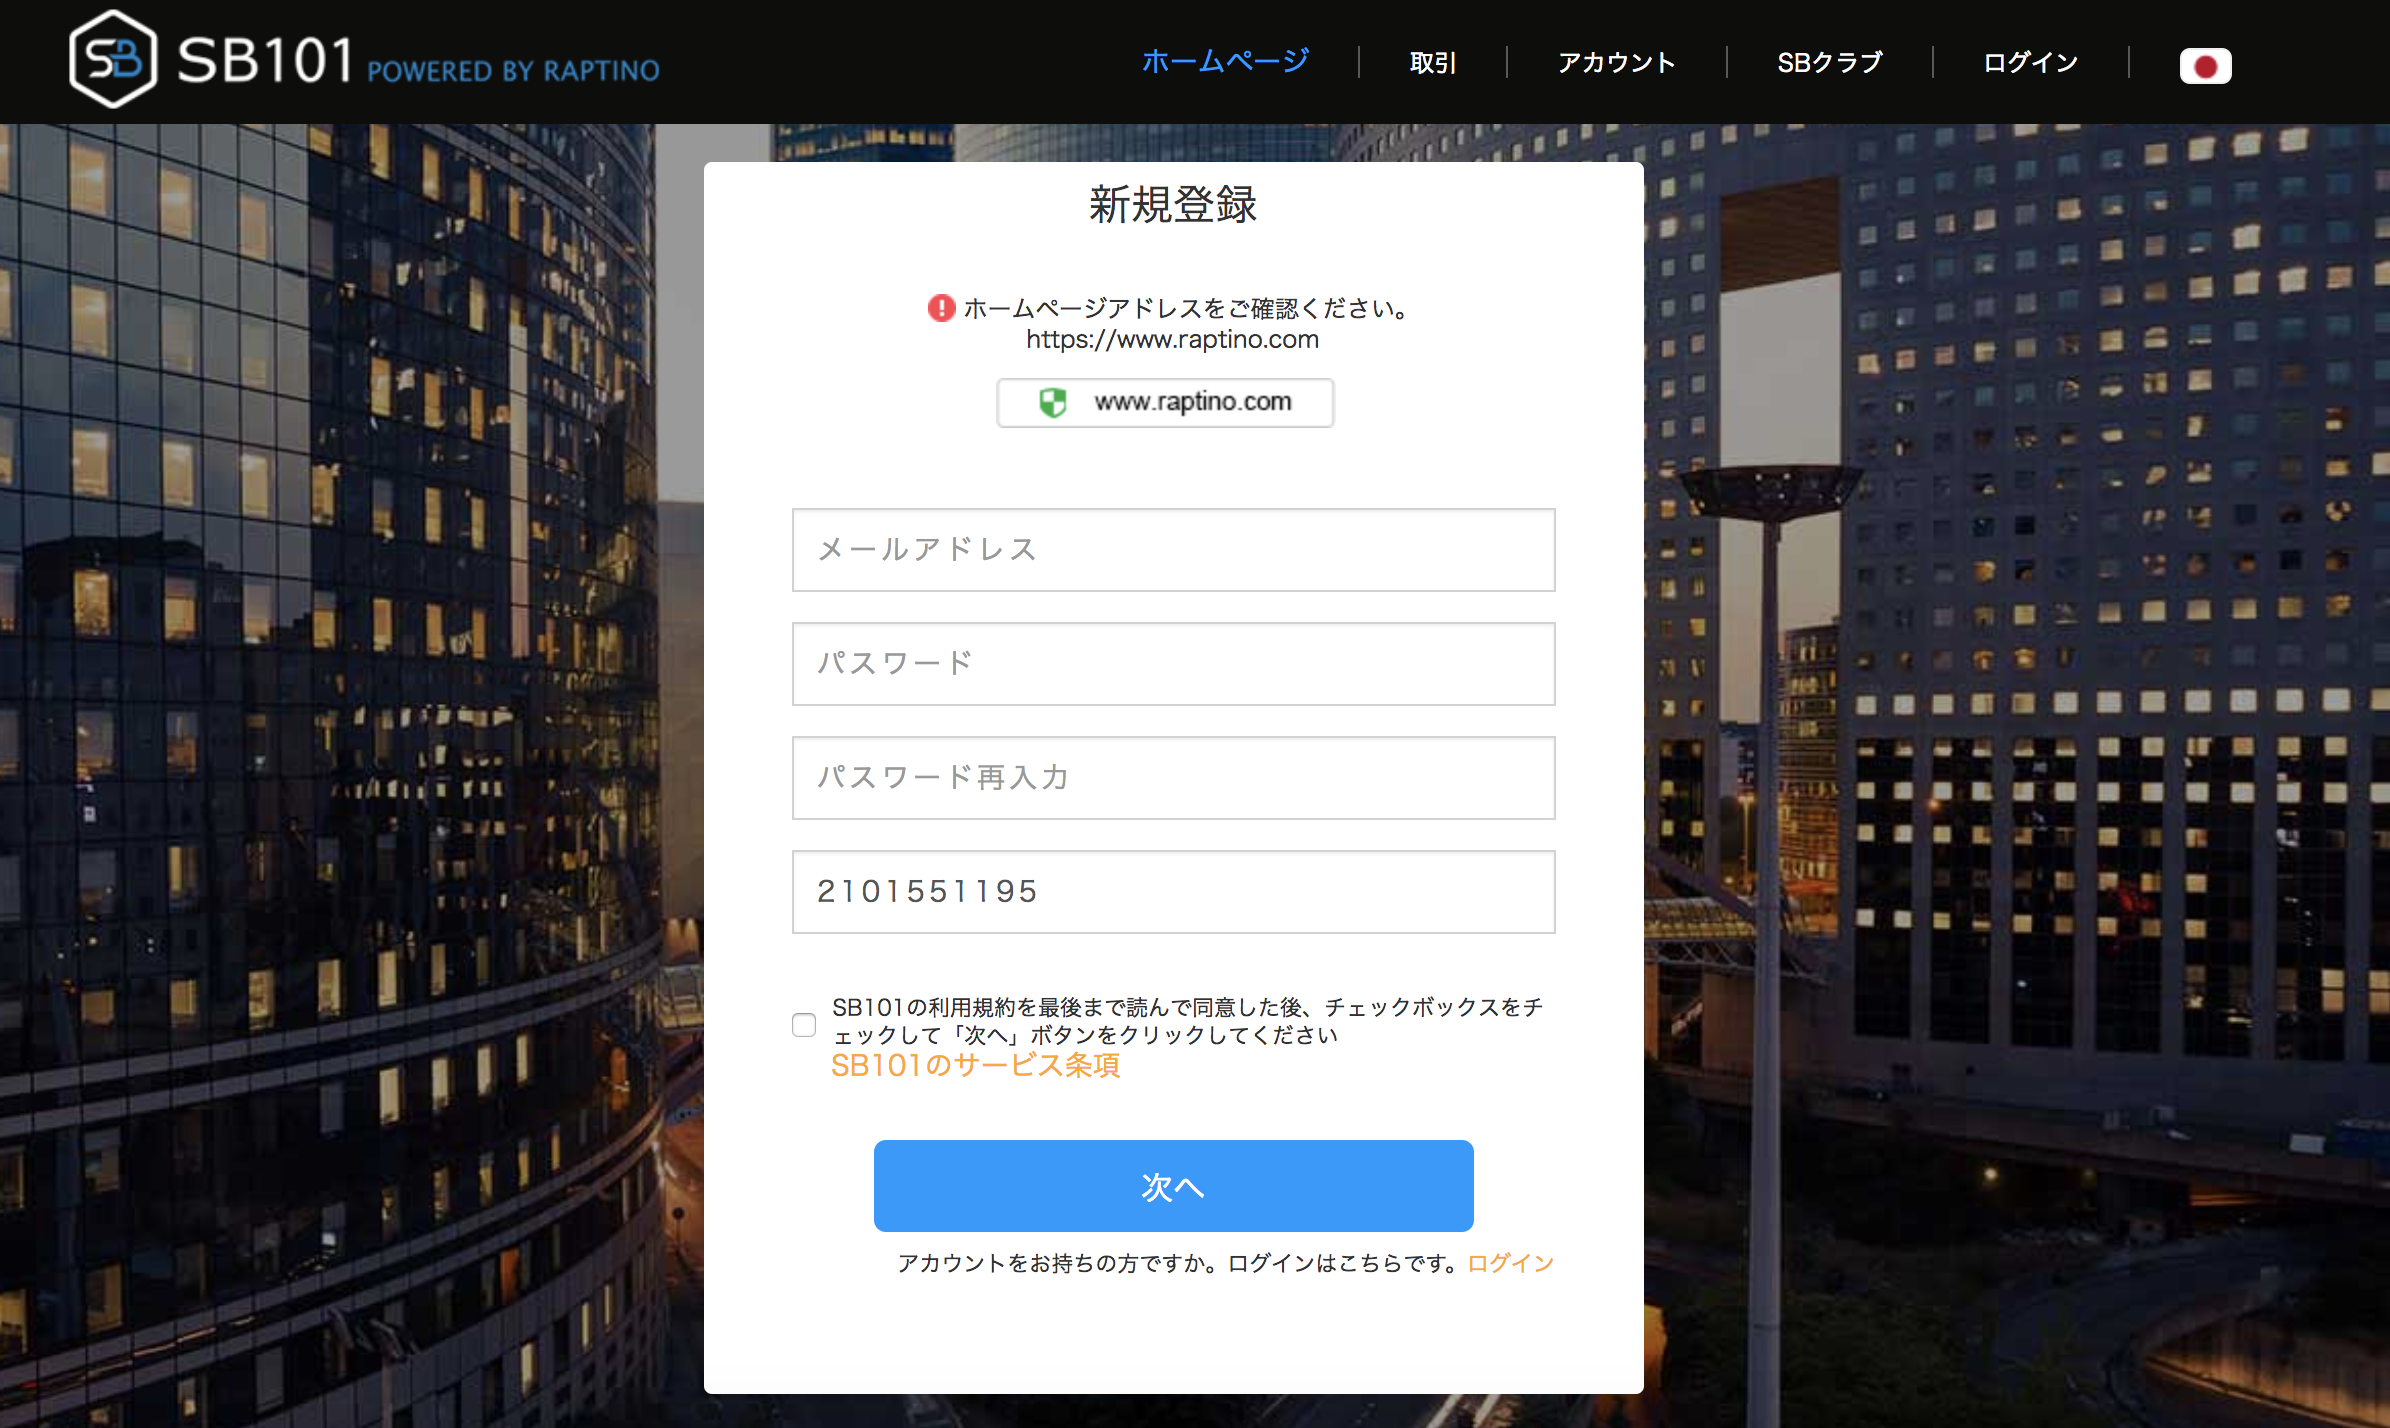Click the terms instruction text beside the checkbox
Image resolution: width=2390 pixels, height=1428 pixels.
point(1187,1021)
